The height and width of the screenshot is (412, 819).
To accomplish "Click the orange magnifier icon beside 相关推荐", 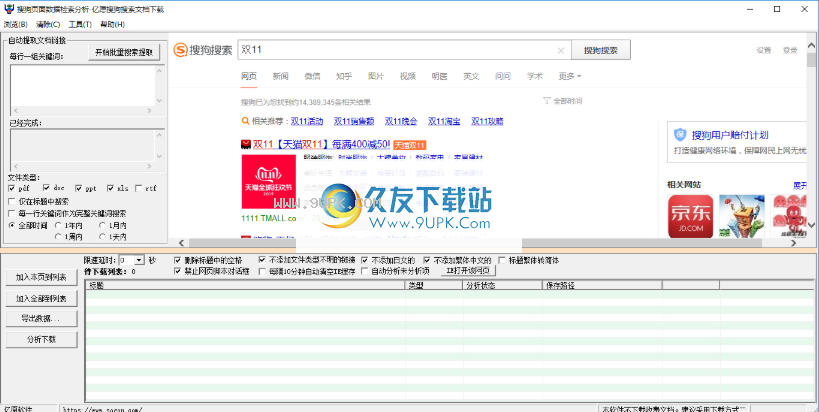I will pyautogui.click(x=245, y=121).
